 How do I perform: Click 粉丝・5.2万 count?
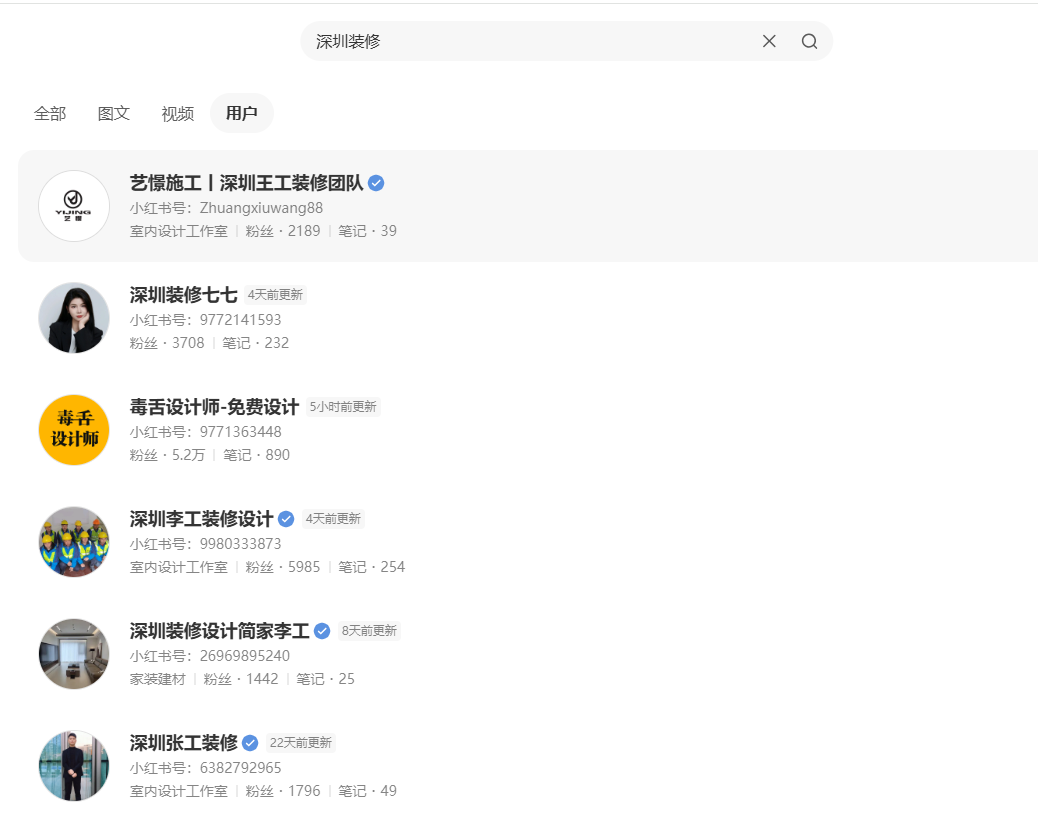[x=167, y=455]
